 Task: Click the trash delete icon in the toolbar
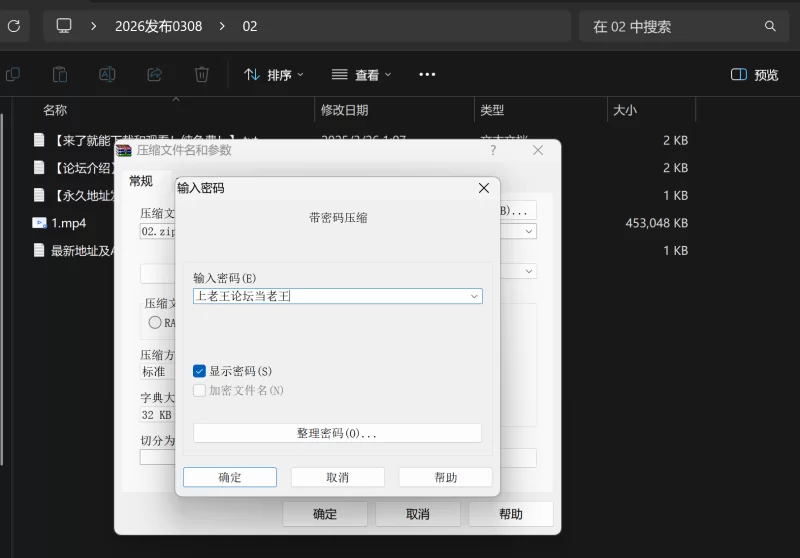[201, 74]
